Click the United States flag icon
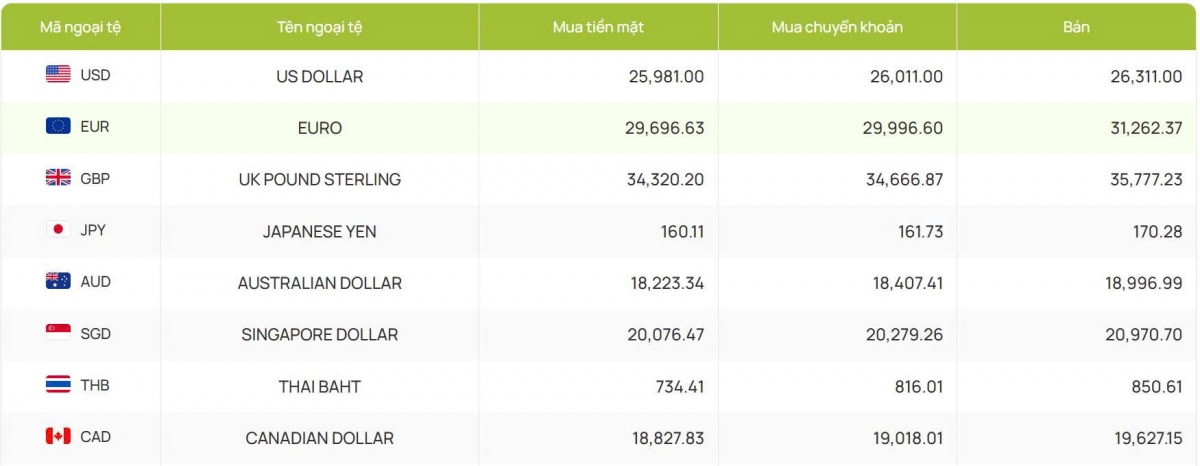The height and width of the screenshot is (466, 1200). click(x=58, y=75)
